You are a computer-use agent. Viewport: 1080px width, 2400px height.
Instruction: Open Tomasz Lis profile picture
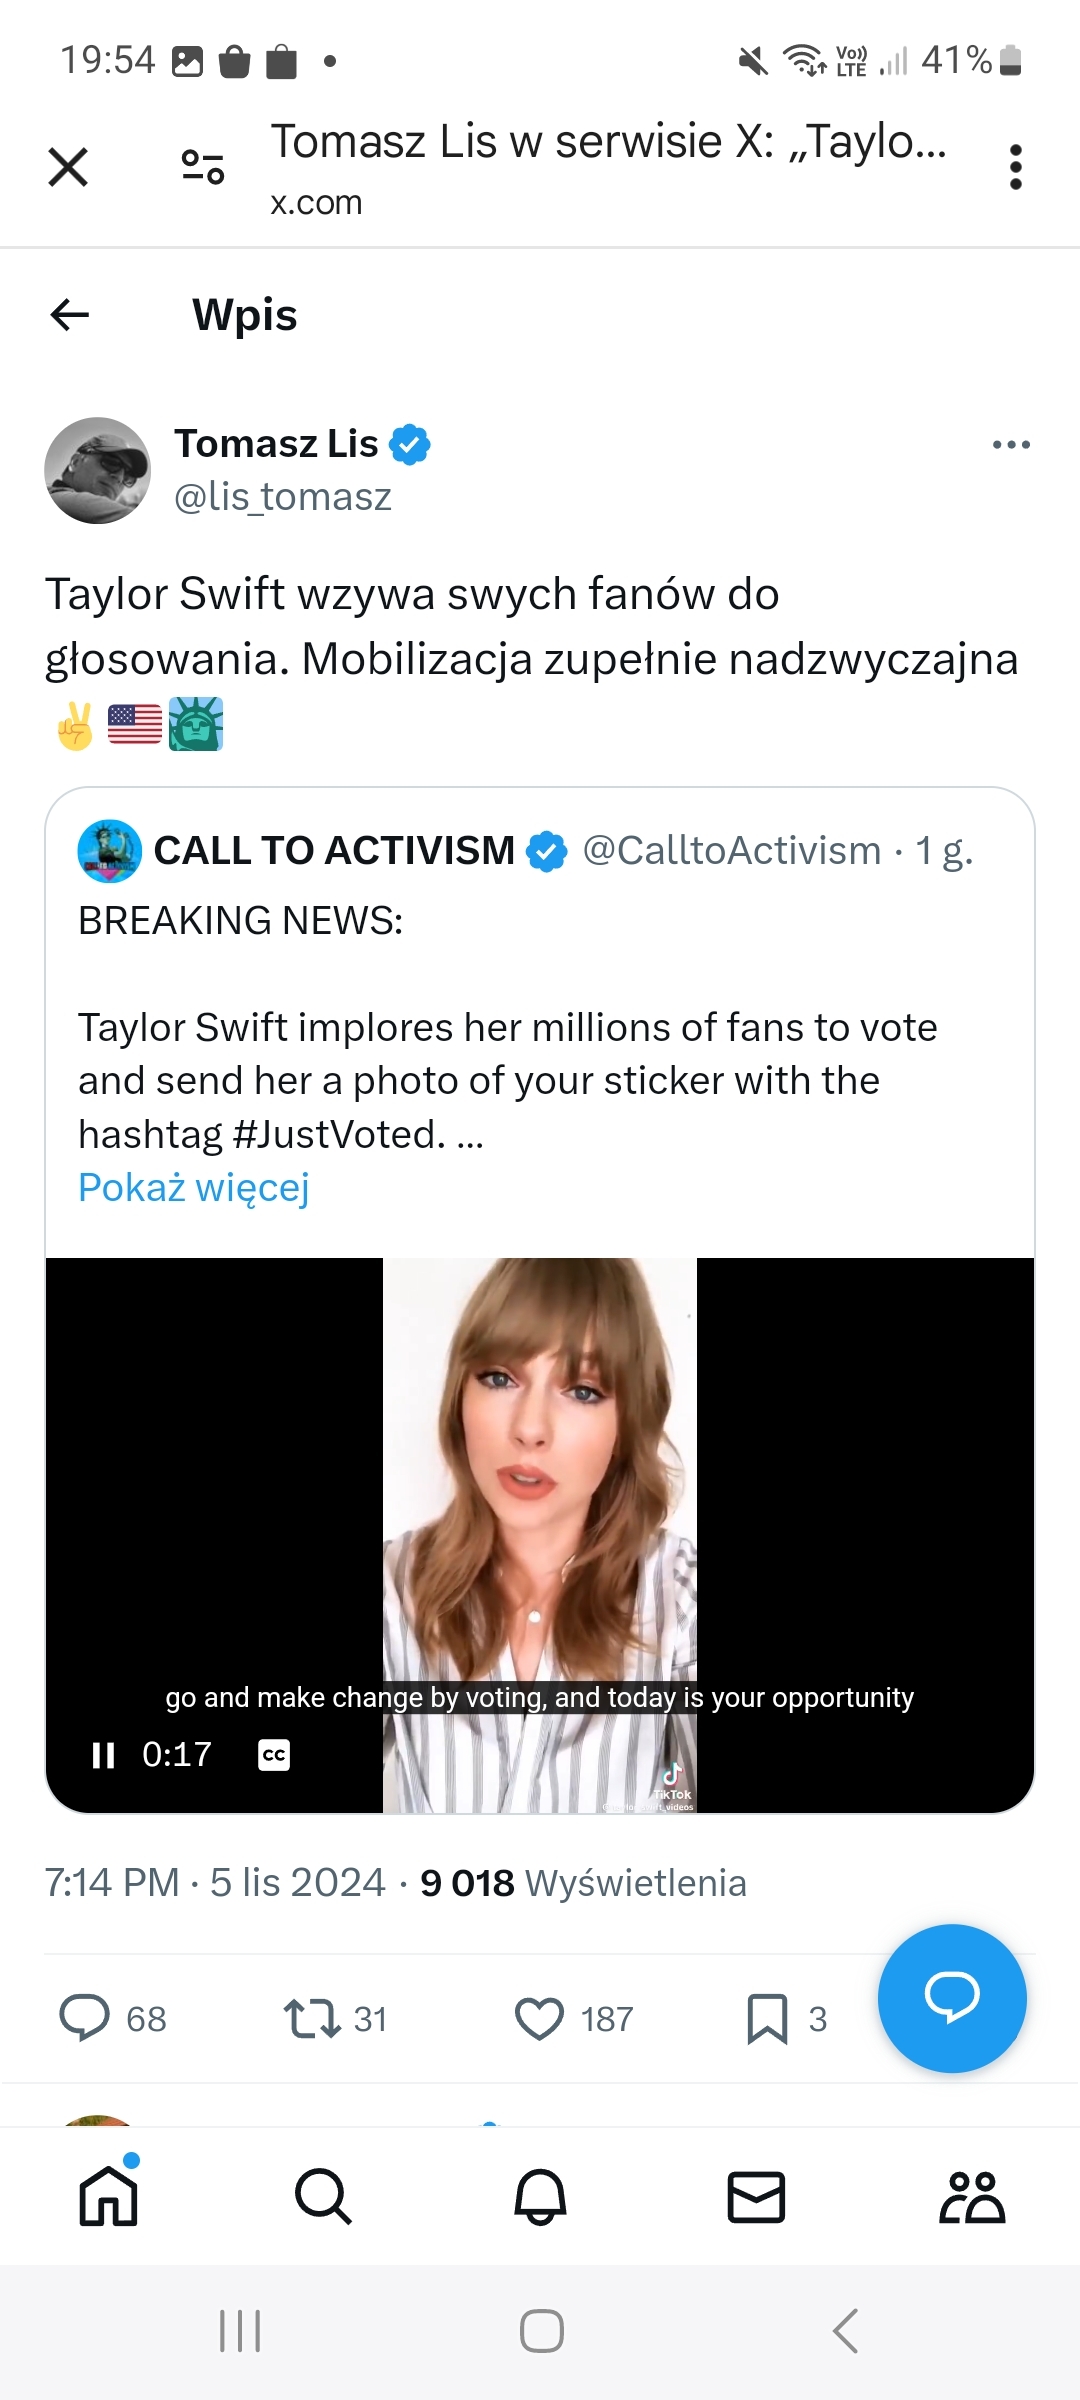point(97,470)
